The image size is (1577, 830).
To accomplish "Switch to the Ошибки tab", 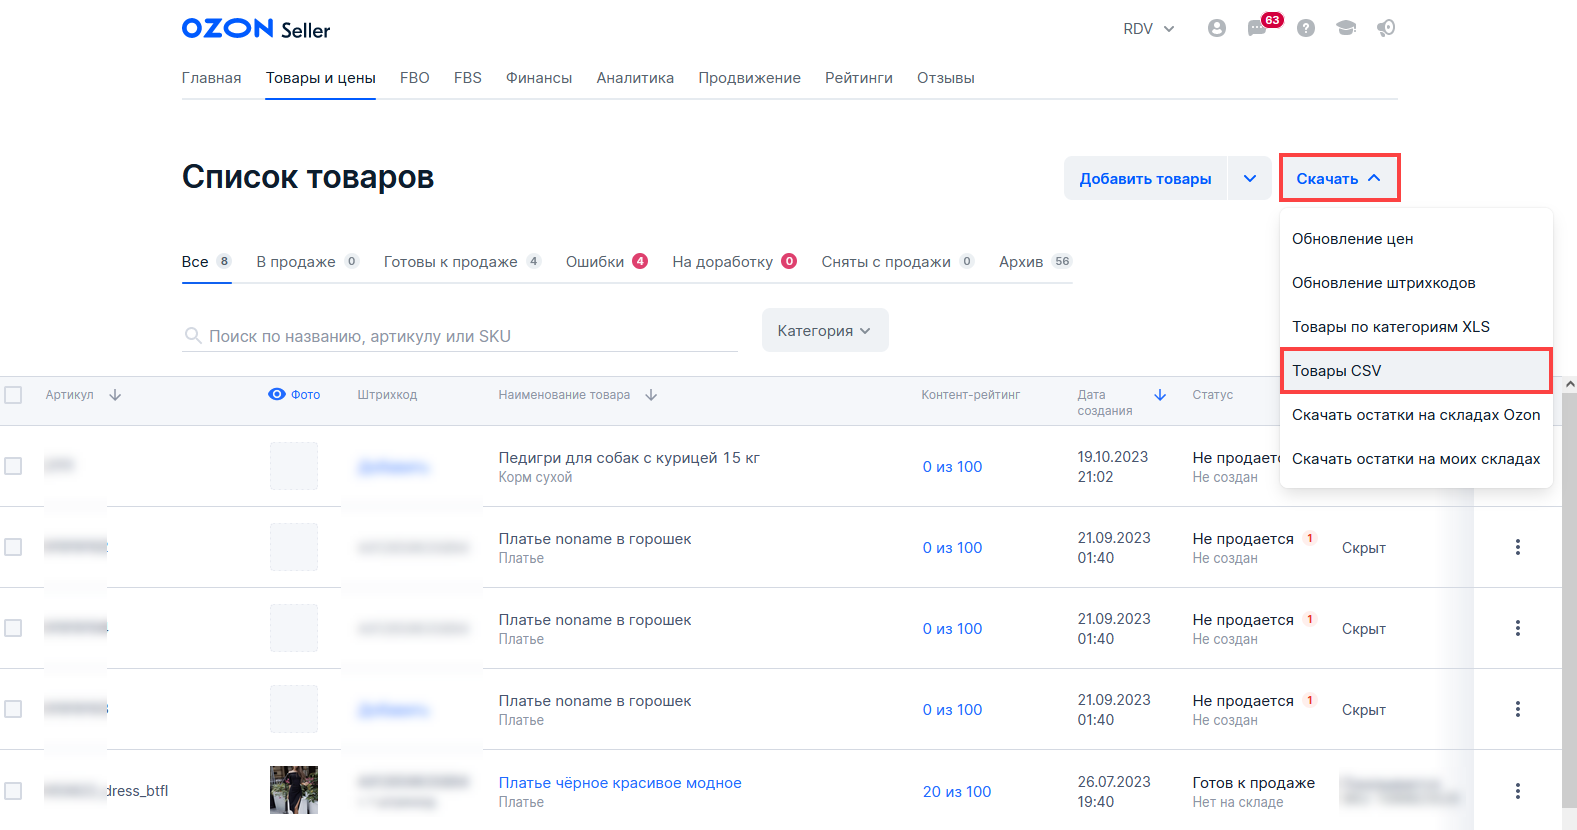I will tap(606, 262).
